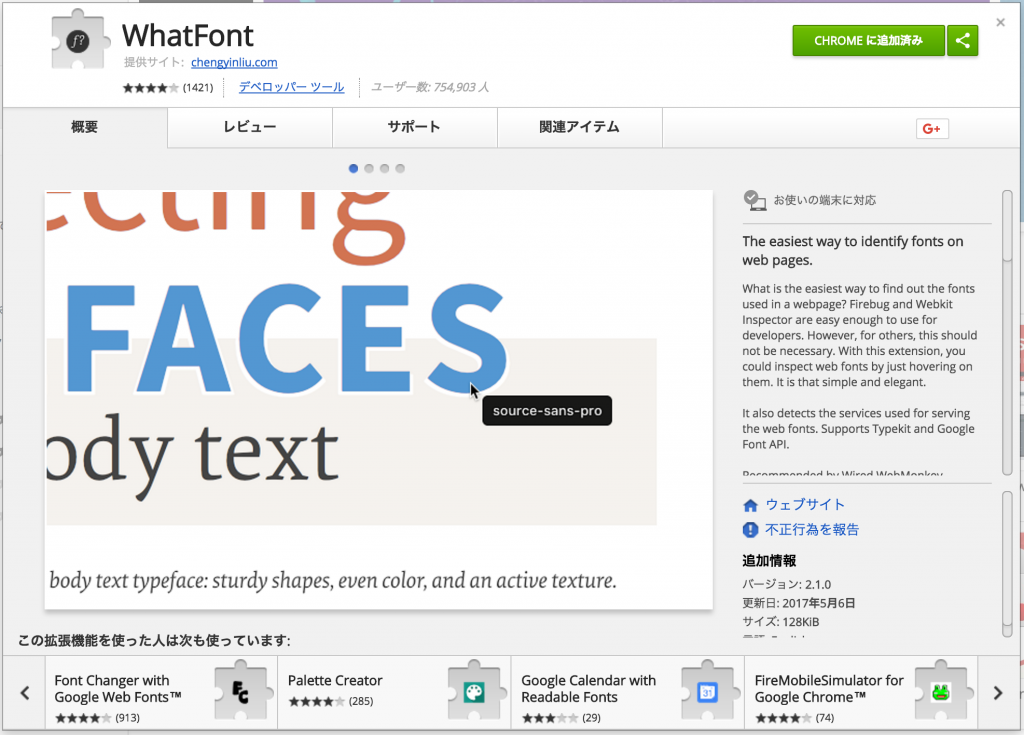Select the third screenshot carousel dot
The width and height of the screenshot is (1024, 735).
coord(385,169)
